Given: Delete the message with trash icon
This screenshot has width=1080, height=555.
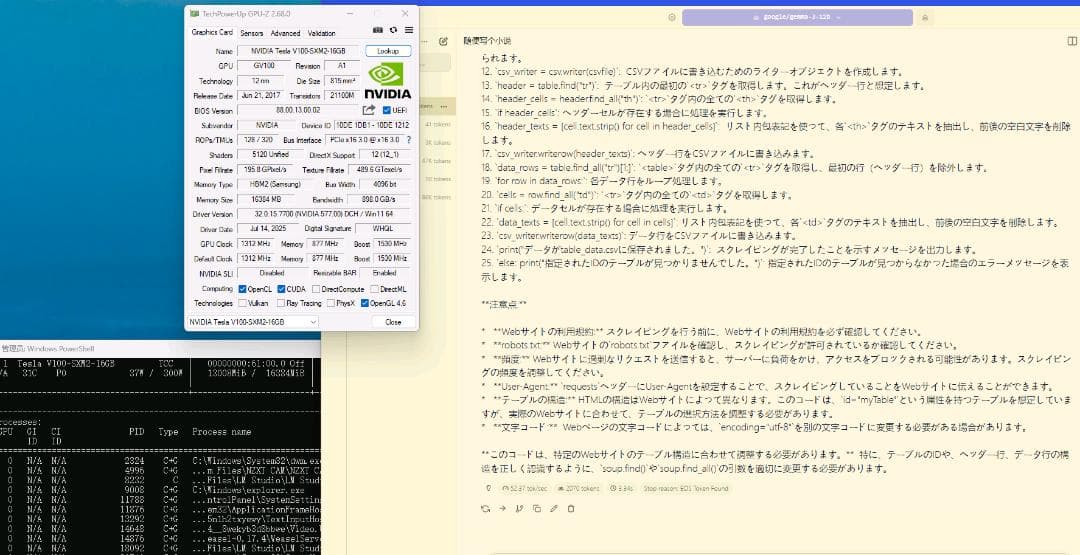Looking at the screenshot, I should (x=571, y=508).
